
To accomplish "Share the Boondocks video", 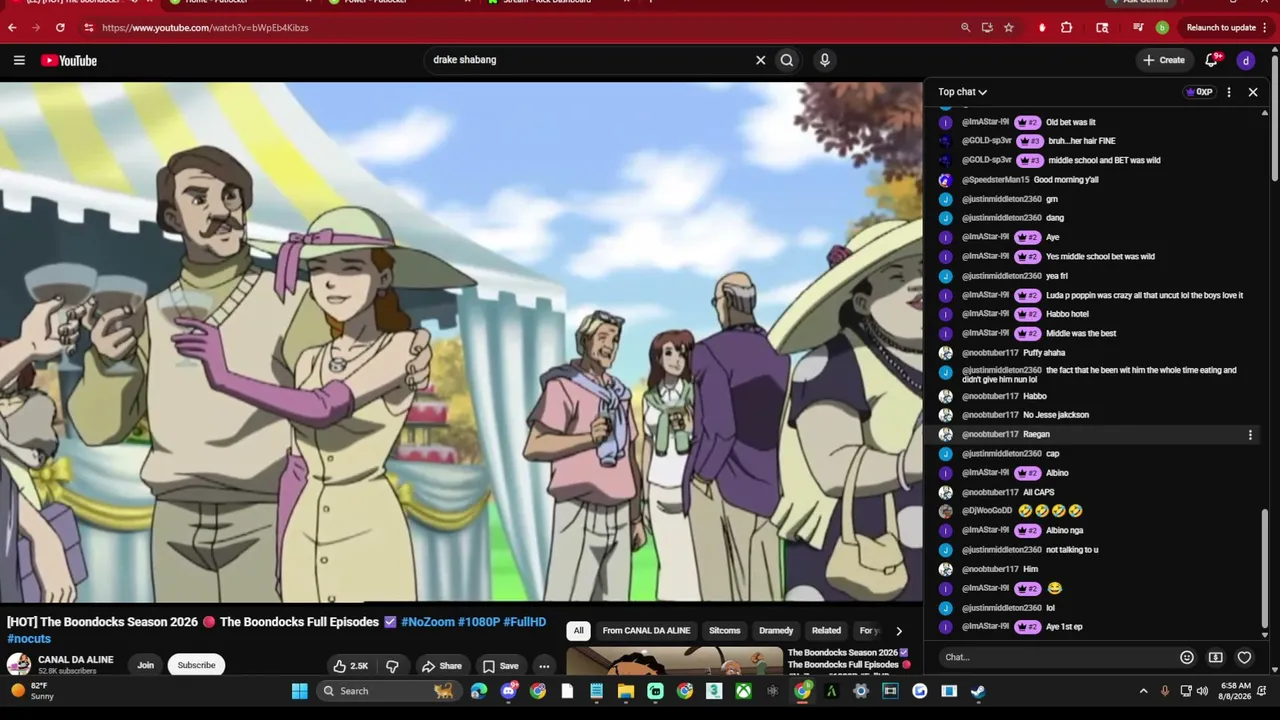I will (441, 666).
